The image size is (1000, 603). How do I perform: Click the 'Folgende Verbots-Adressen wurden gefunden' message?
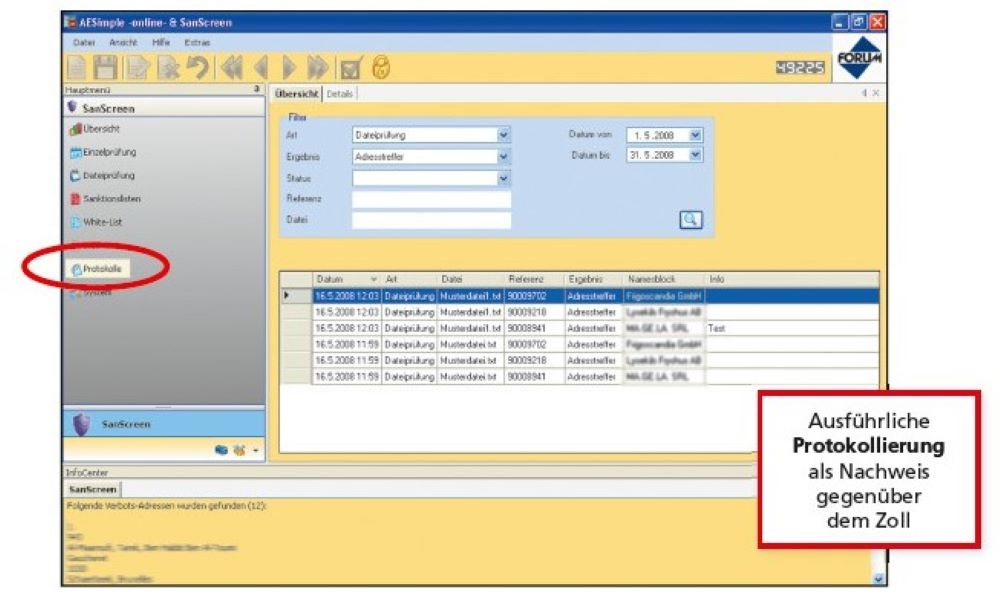[166, 505]
